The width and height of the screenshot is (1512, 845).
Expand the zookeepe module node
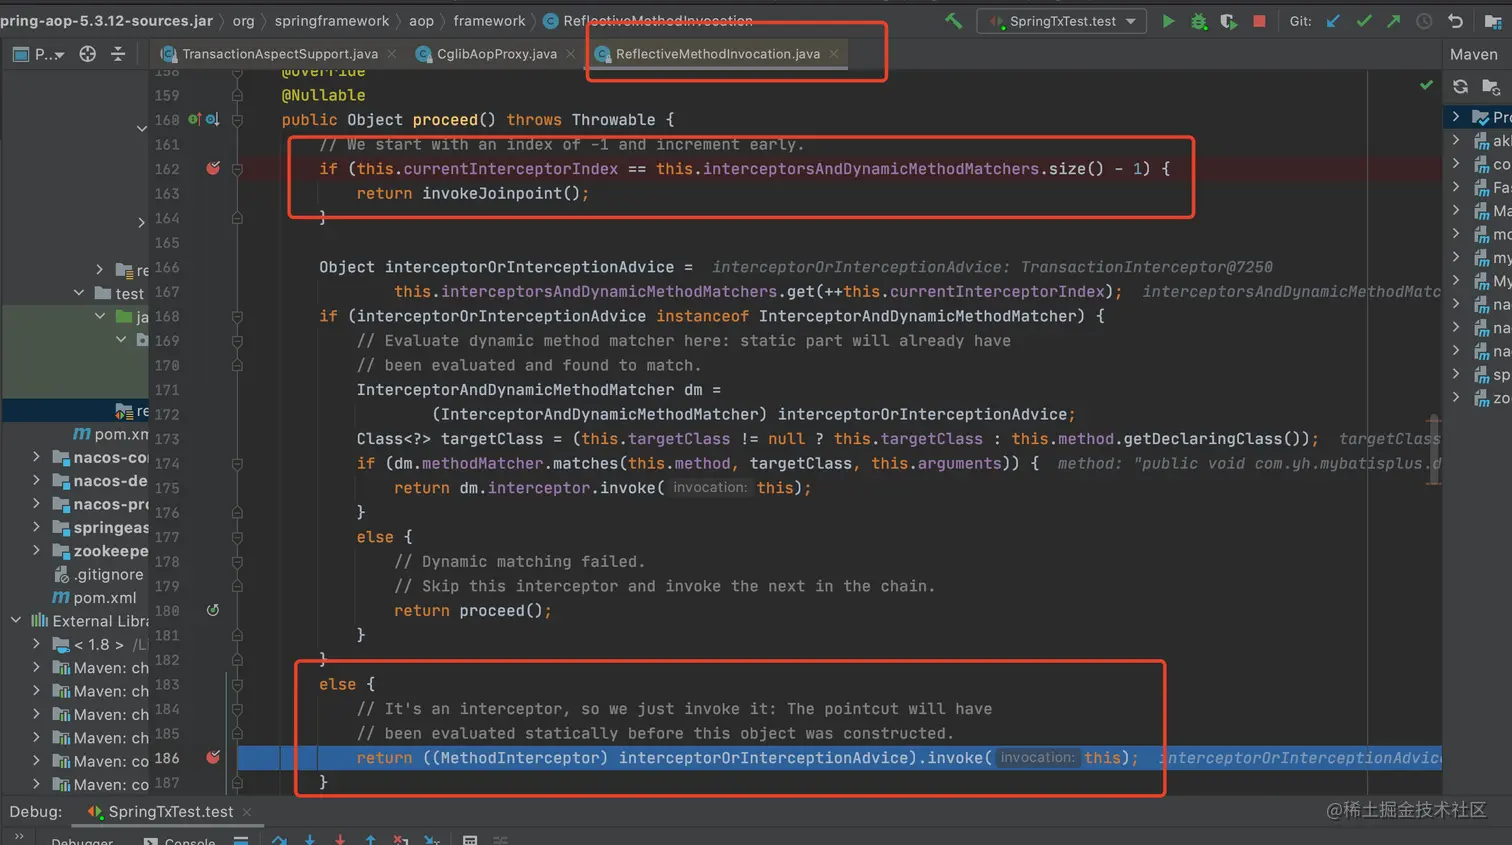37,550
